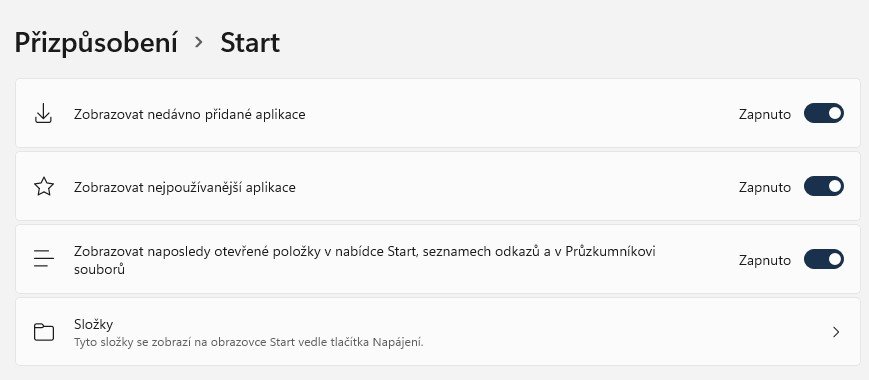The image size is (869, 380).
Task: Click Zapnuto status next to most used apps
Action: 765,187
